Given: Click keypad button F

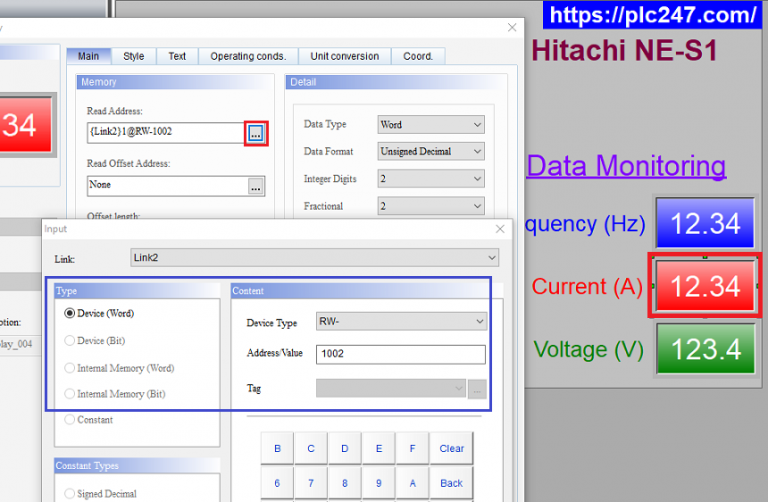Looking at the screenshot, I should click(x=412, y=448).
